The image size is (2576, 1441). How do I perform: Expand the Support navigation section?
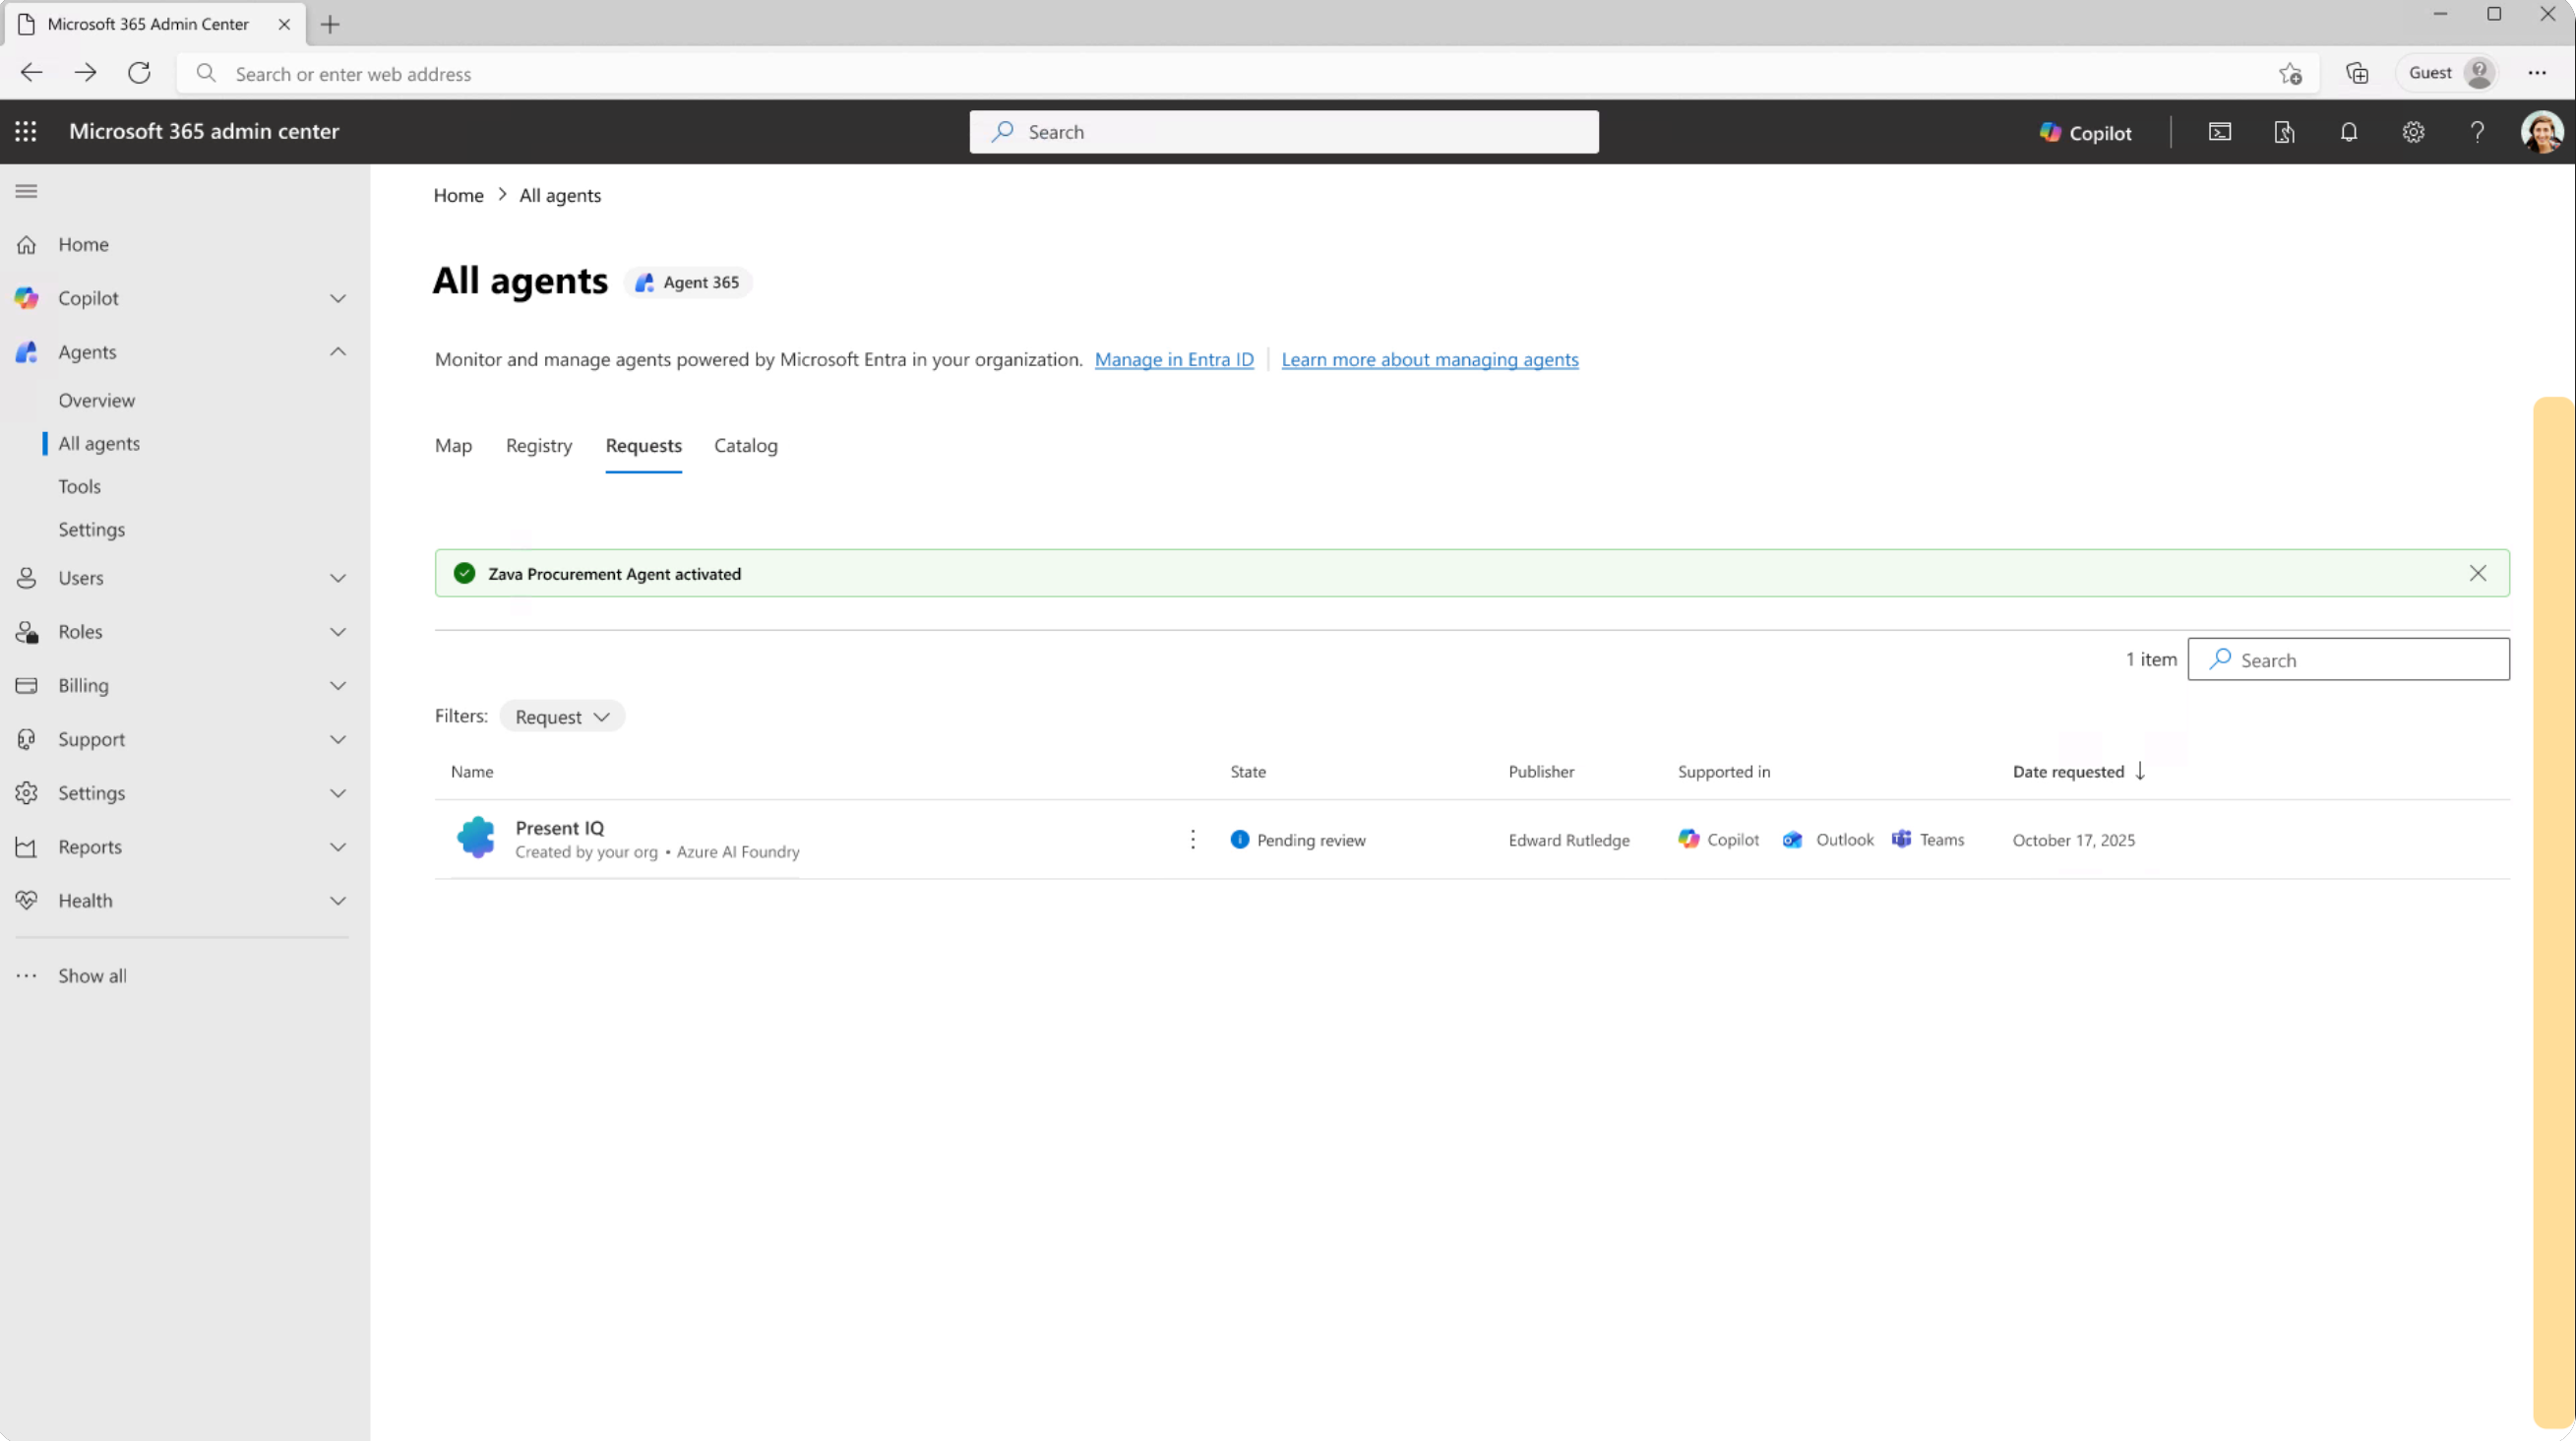click(x=338, y=739)
